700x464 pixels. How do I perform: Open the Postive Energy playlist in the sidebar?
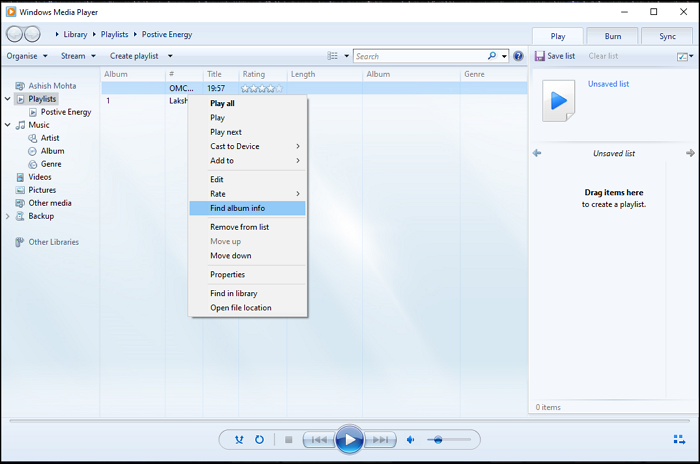coord(66,112)
